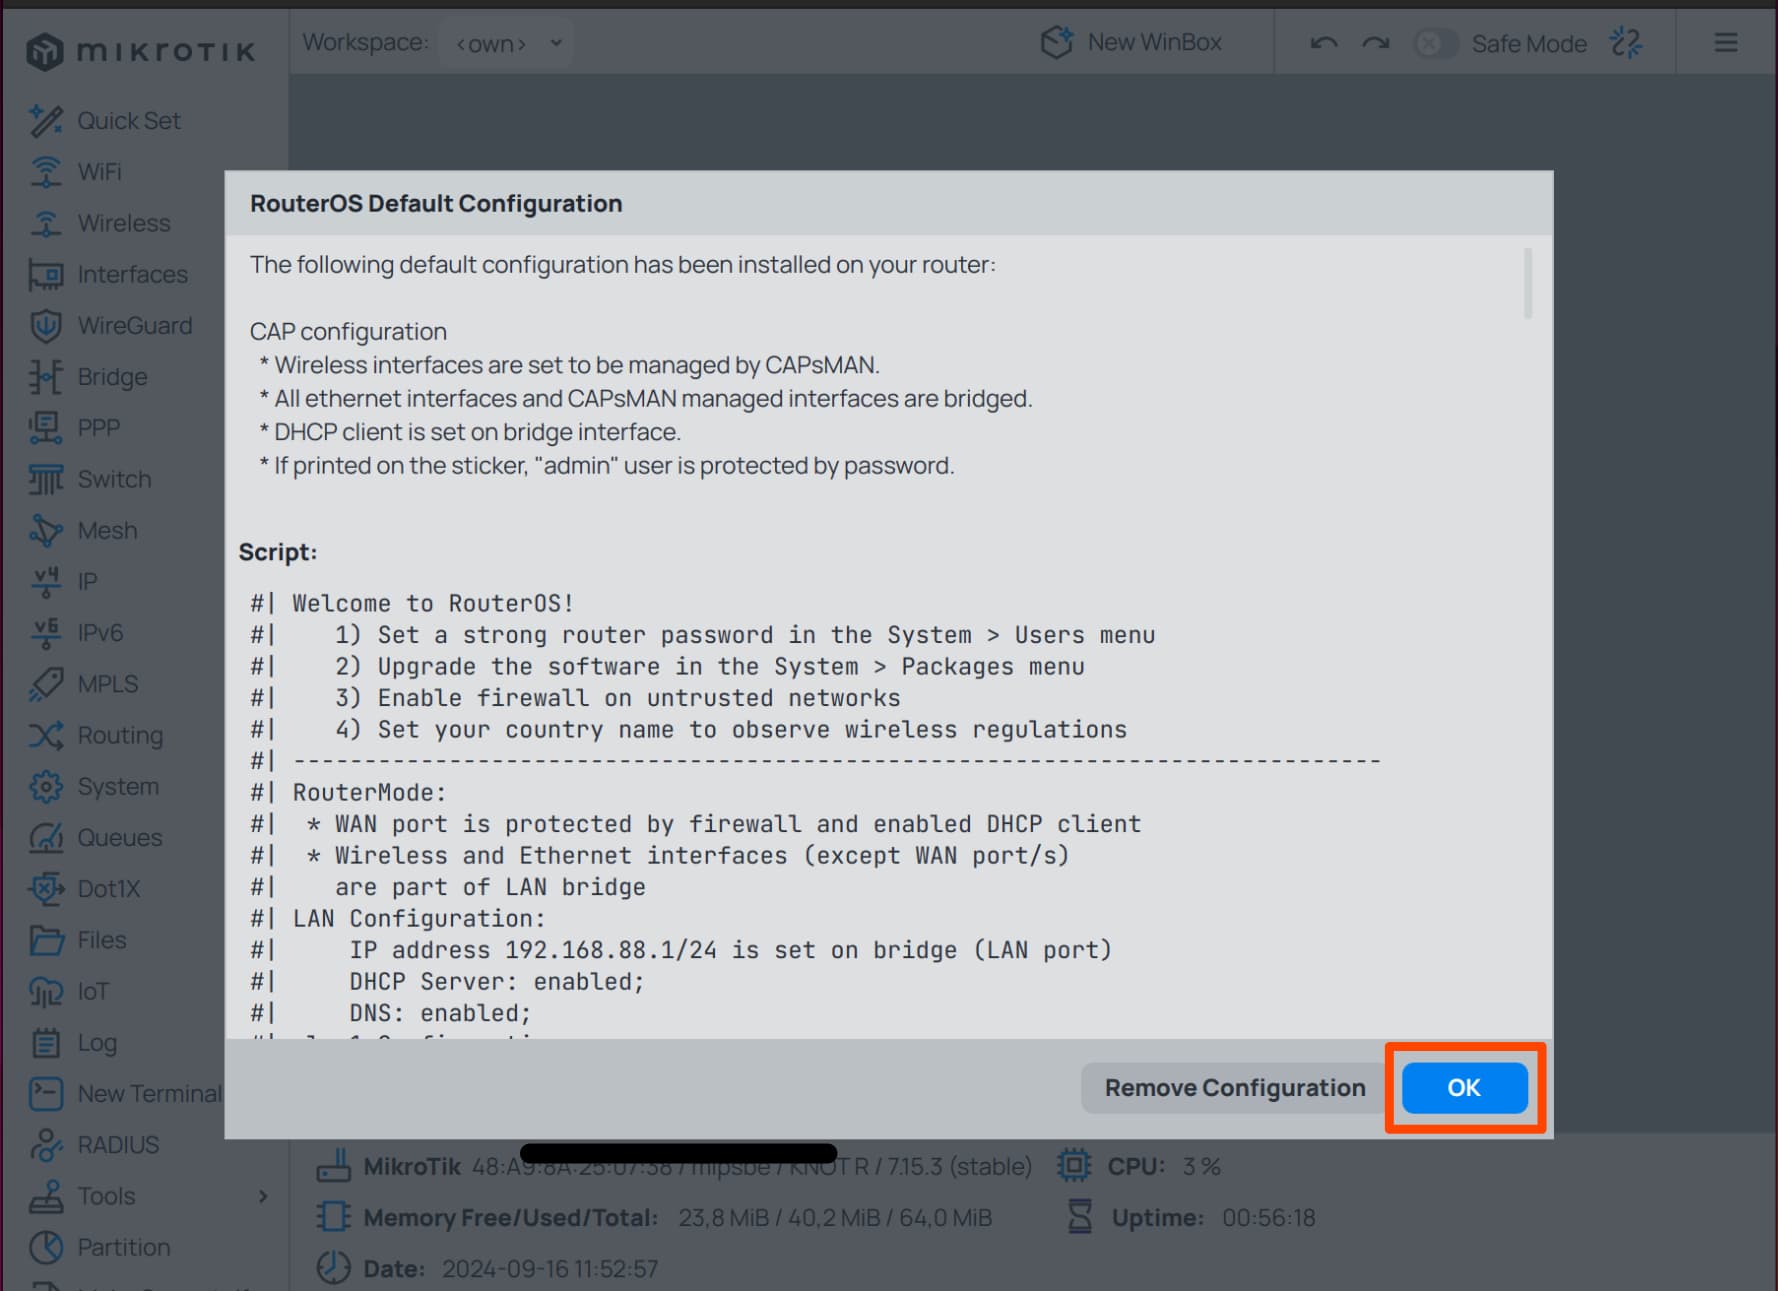Open the Quick Set panel
Image resolution: width=1778 pixels, height=1291 pixels.
pyautogui.click(x=129, y=120)
